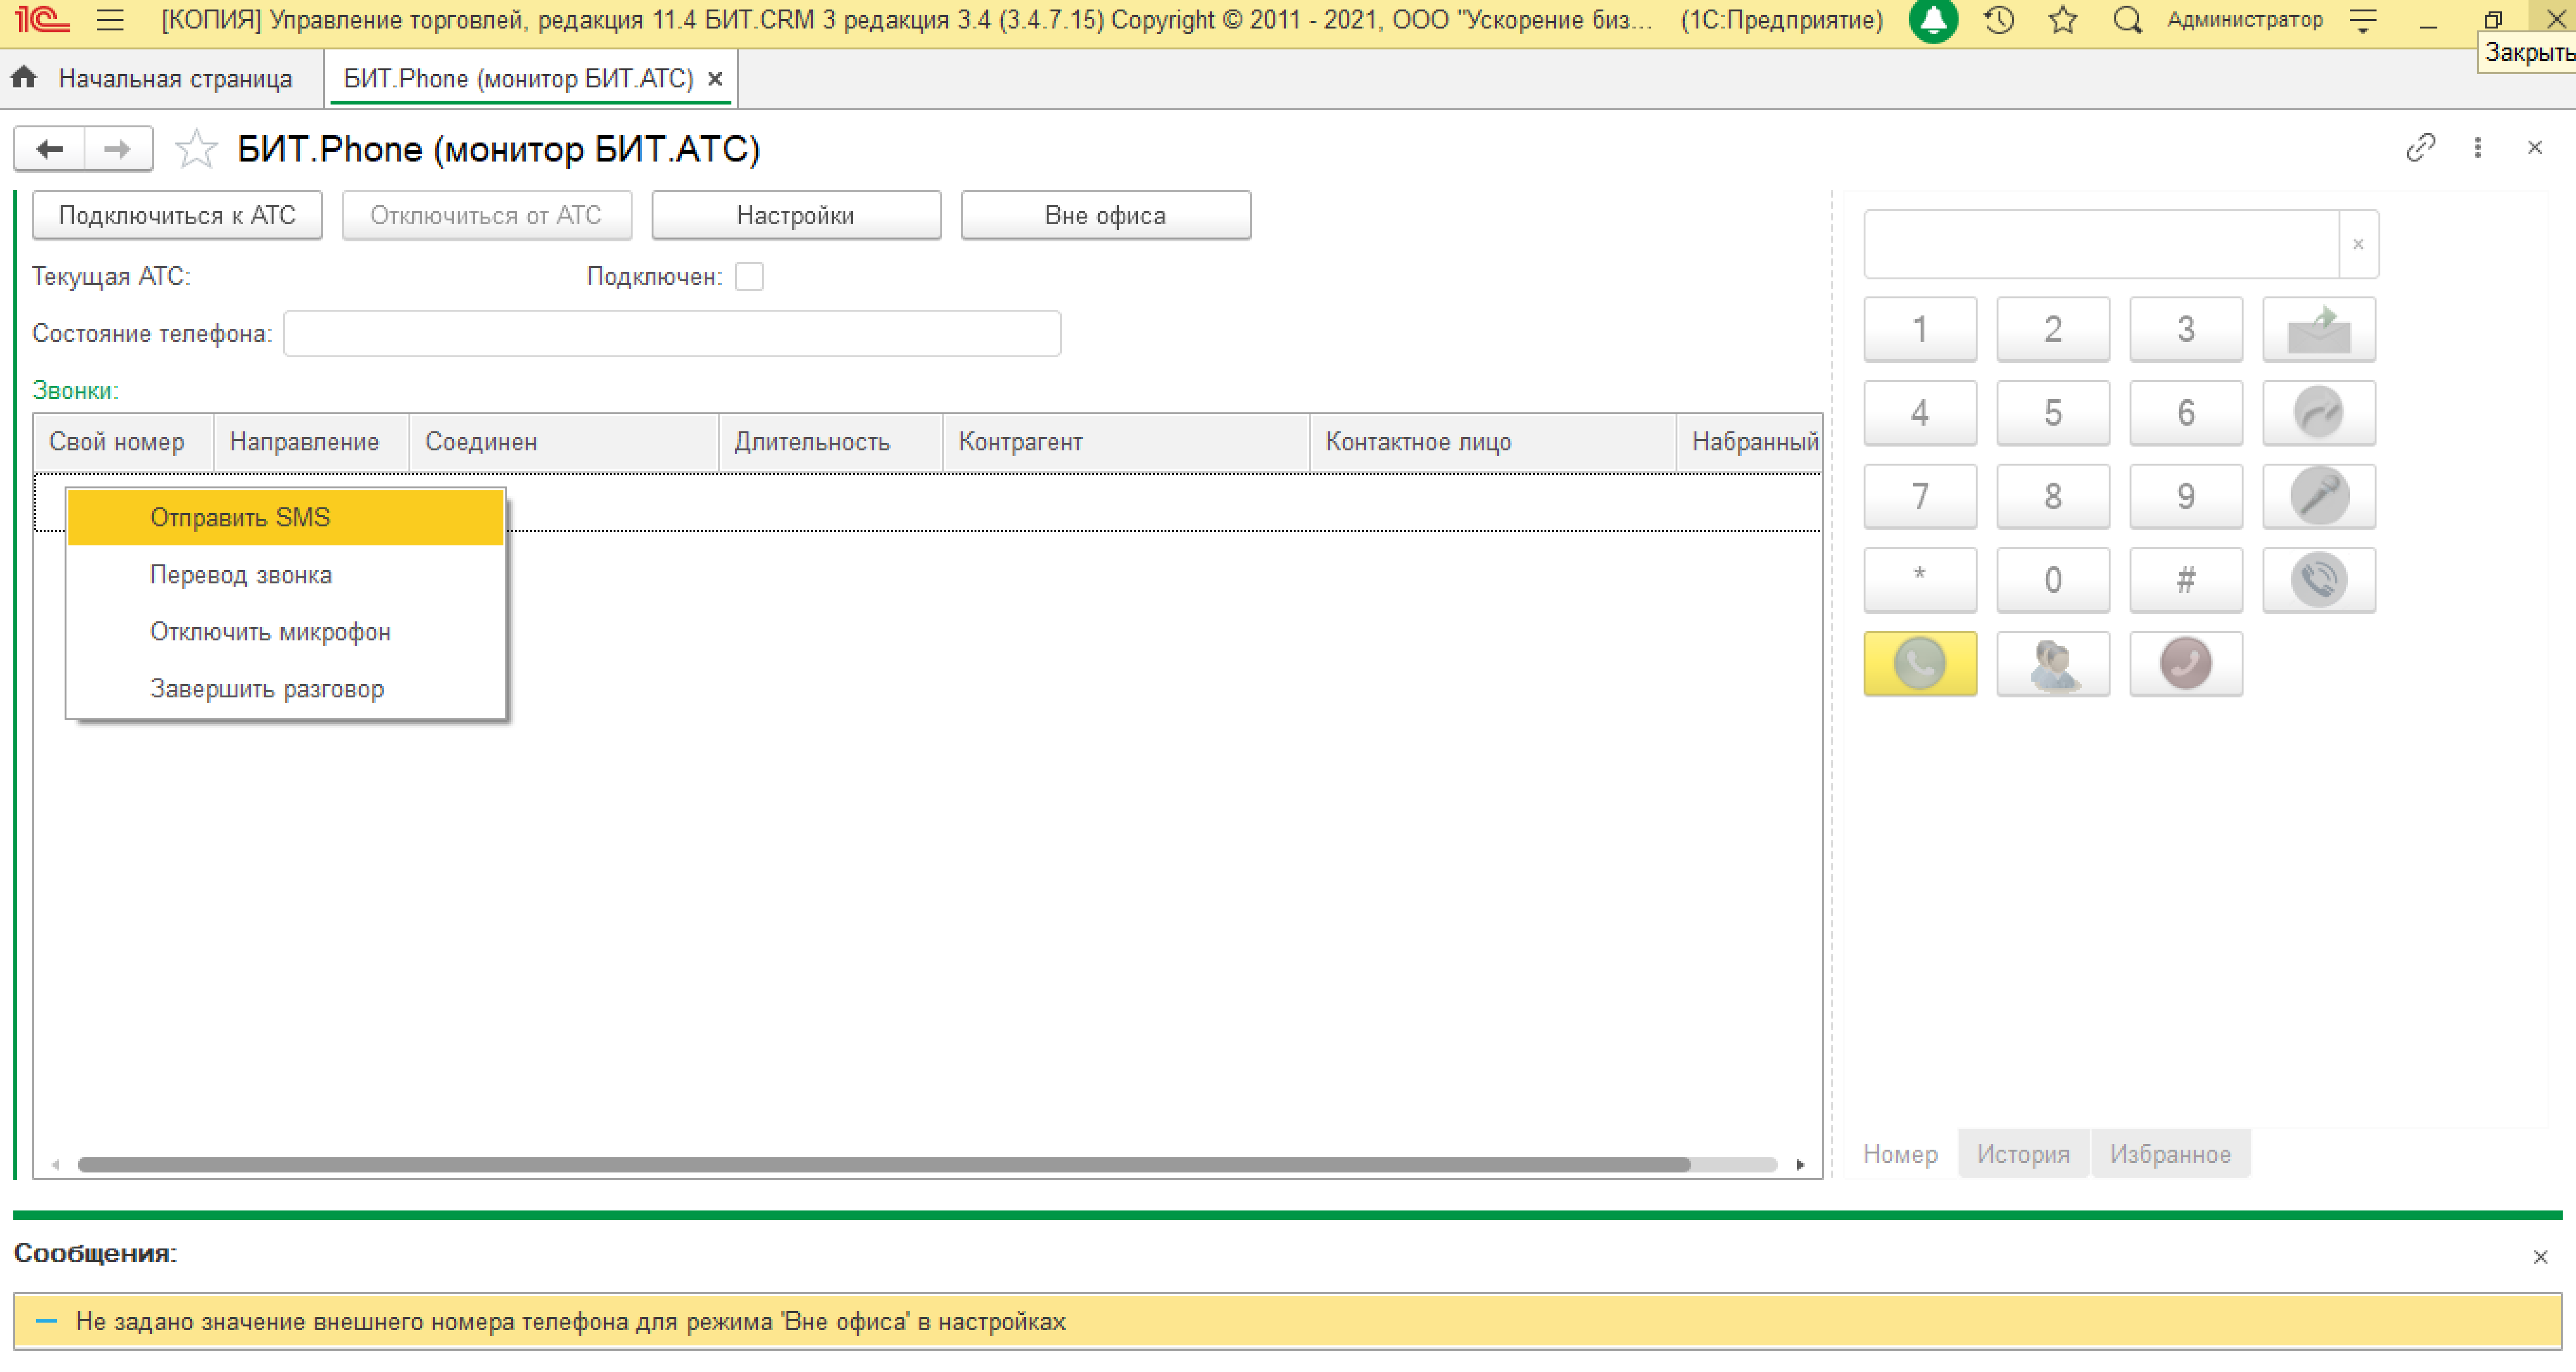Click the green call handset button
This screenshot has width=2576, height=1372.
[x=1919, y=663]
